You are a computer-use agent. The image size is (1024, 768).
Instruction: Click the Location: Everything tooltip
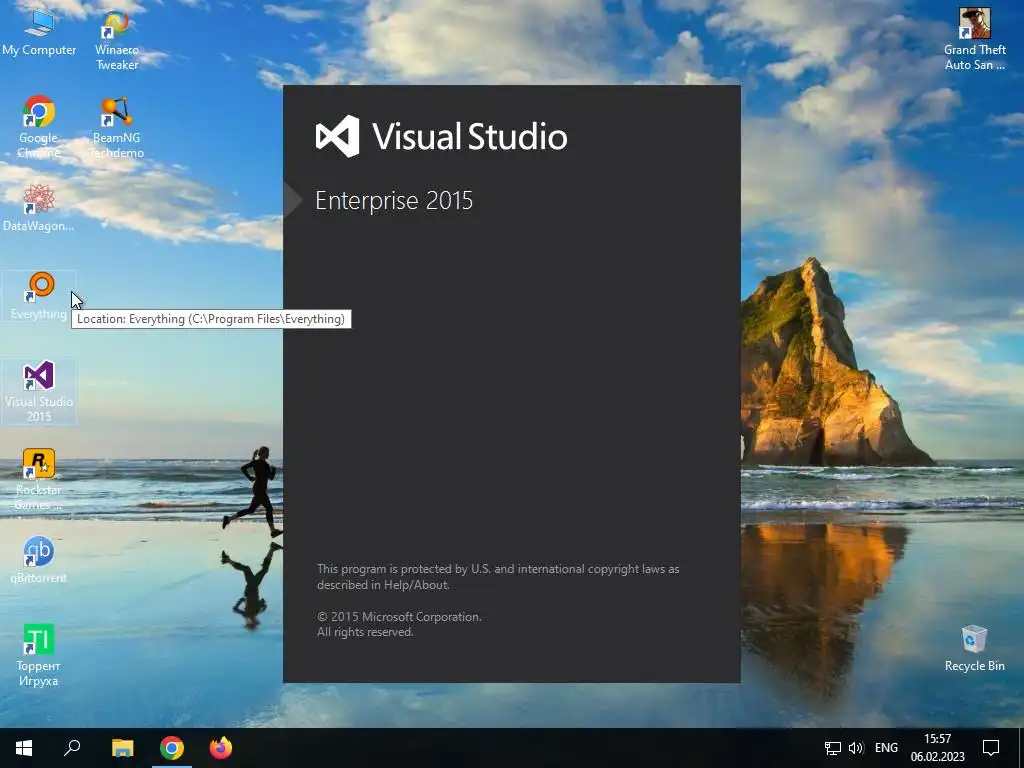click(211, 319)
